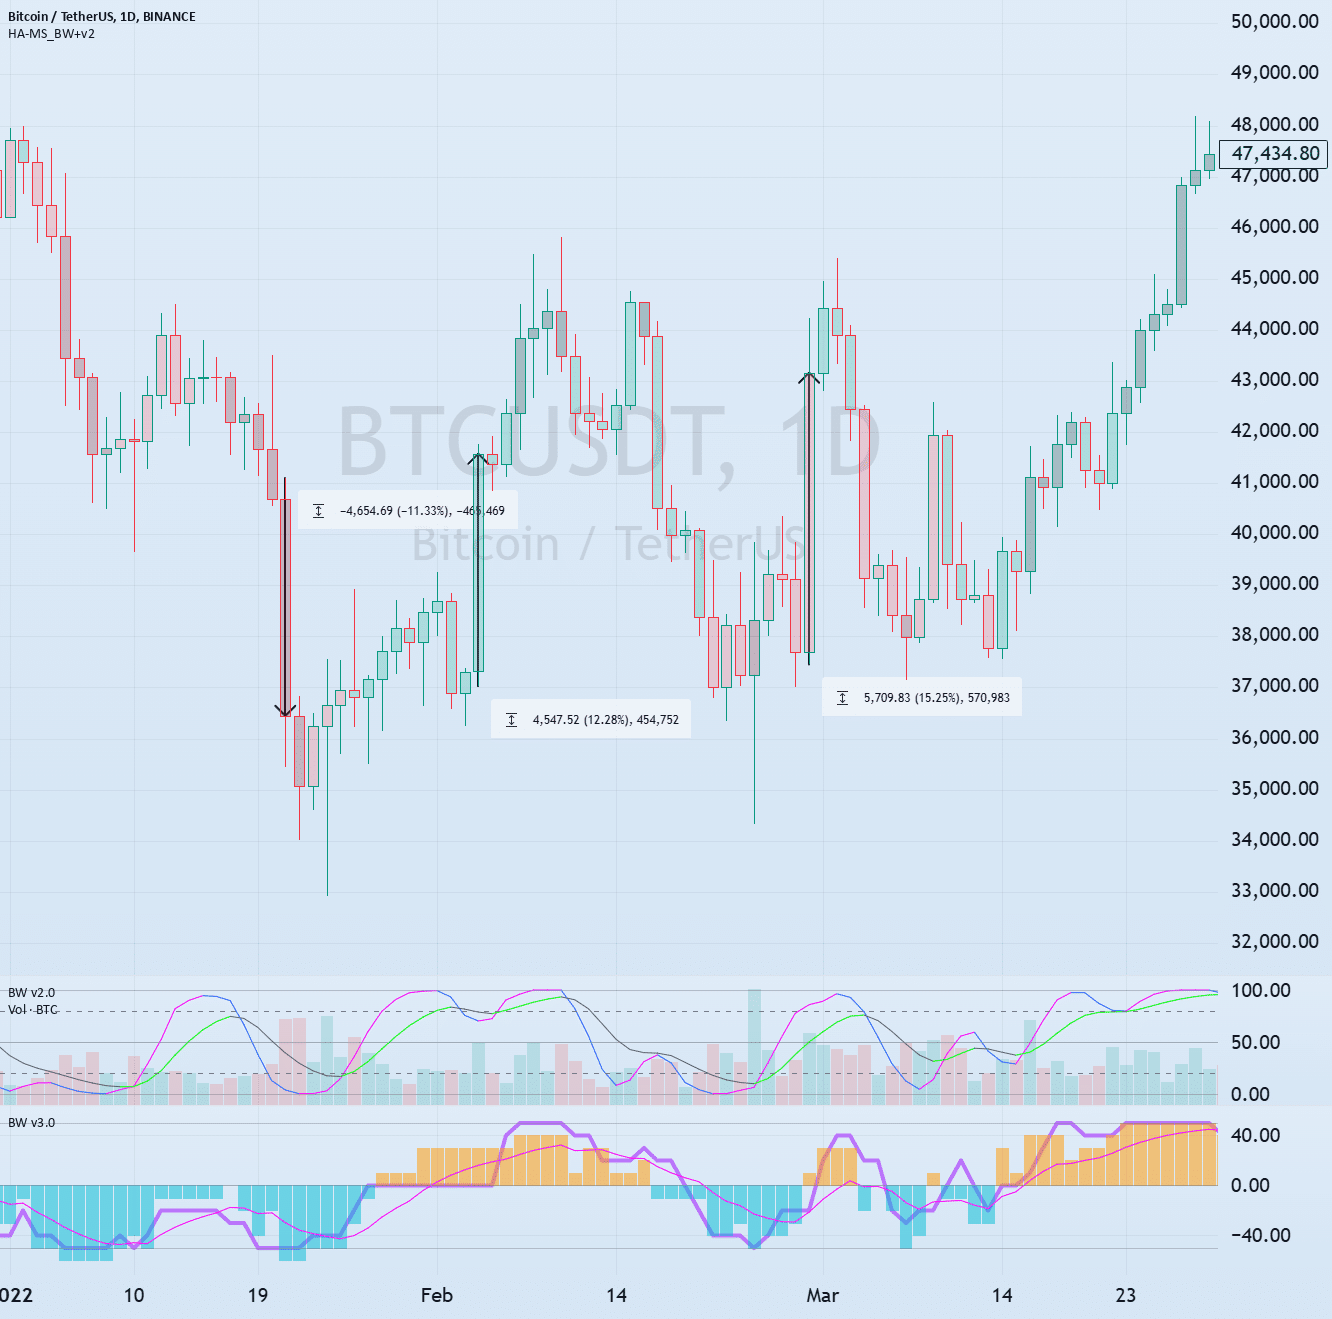Click the 48,000.00 price axis label

[1275, 124]
